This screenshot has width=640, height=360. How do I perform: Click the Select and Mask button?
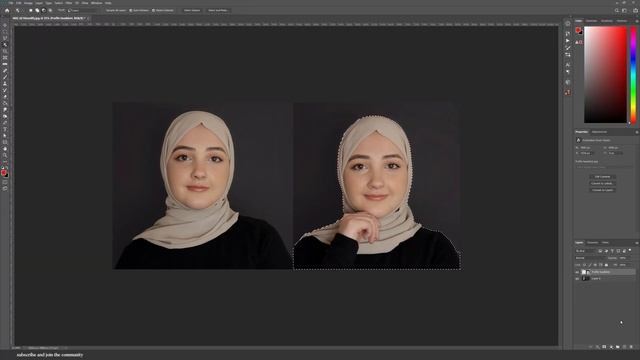(218, 10)
